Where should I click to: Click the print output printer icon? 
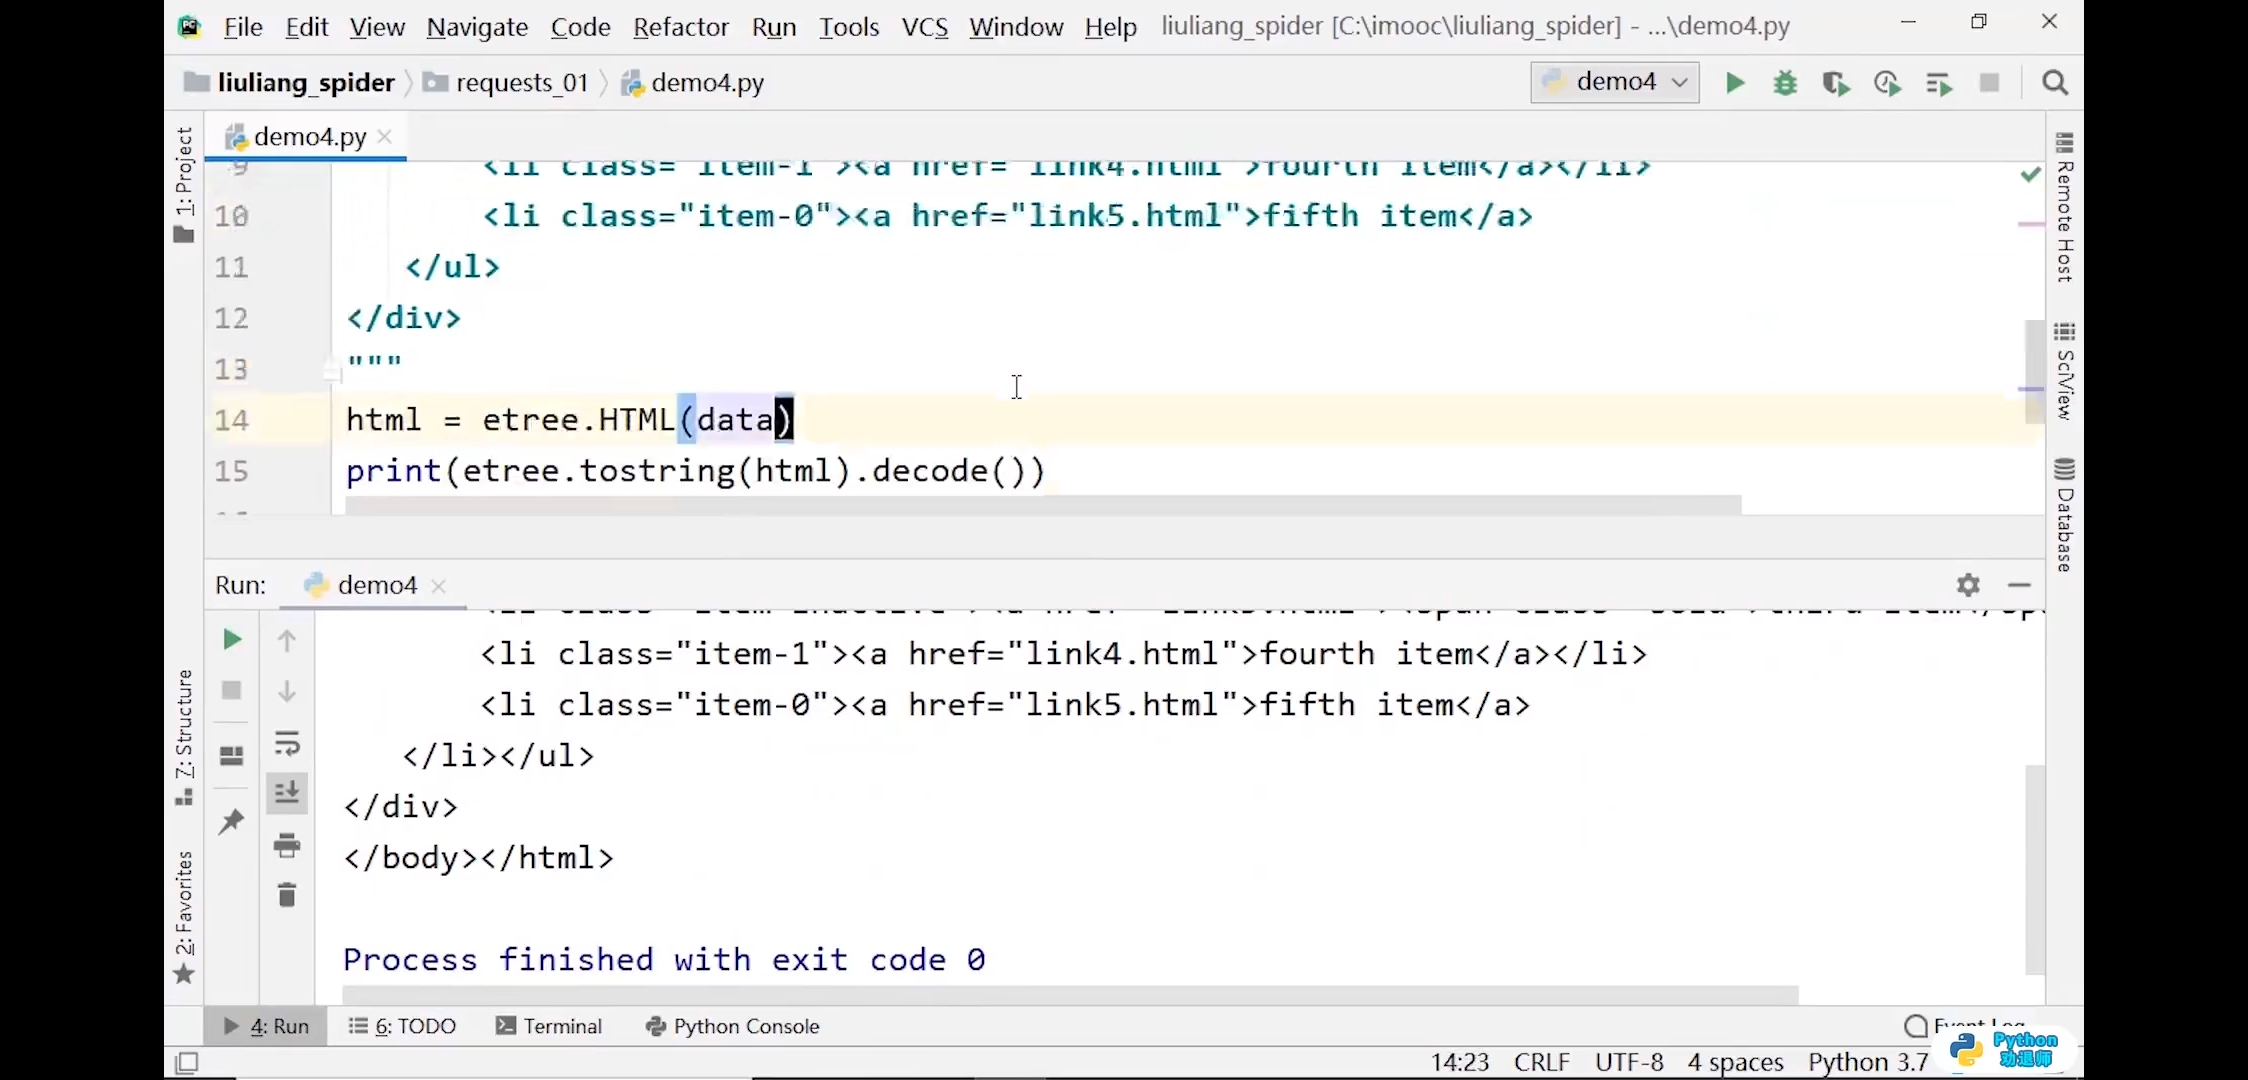287,846
